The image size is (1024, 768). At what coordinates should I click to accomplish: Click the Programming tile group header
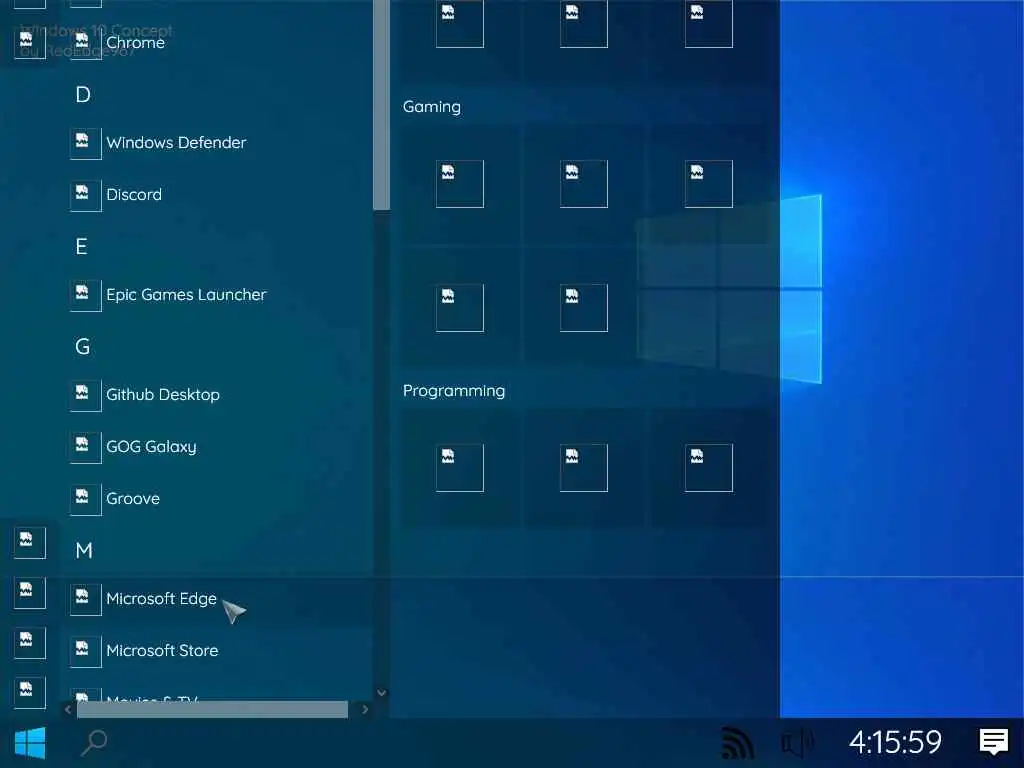tap(454, 391)
